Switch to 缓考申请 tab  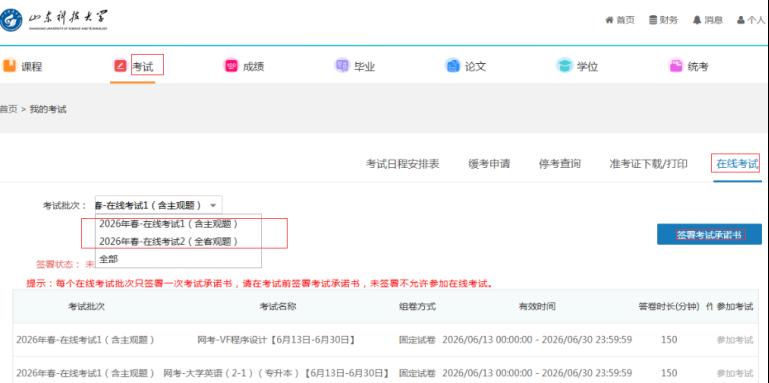point(489,164)
